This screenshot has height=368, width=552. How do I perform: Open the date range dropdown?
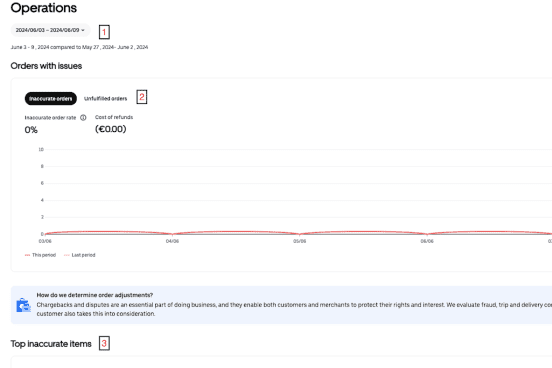click(x=50, y=30)
